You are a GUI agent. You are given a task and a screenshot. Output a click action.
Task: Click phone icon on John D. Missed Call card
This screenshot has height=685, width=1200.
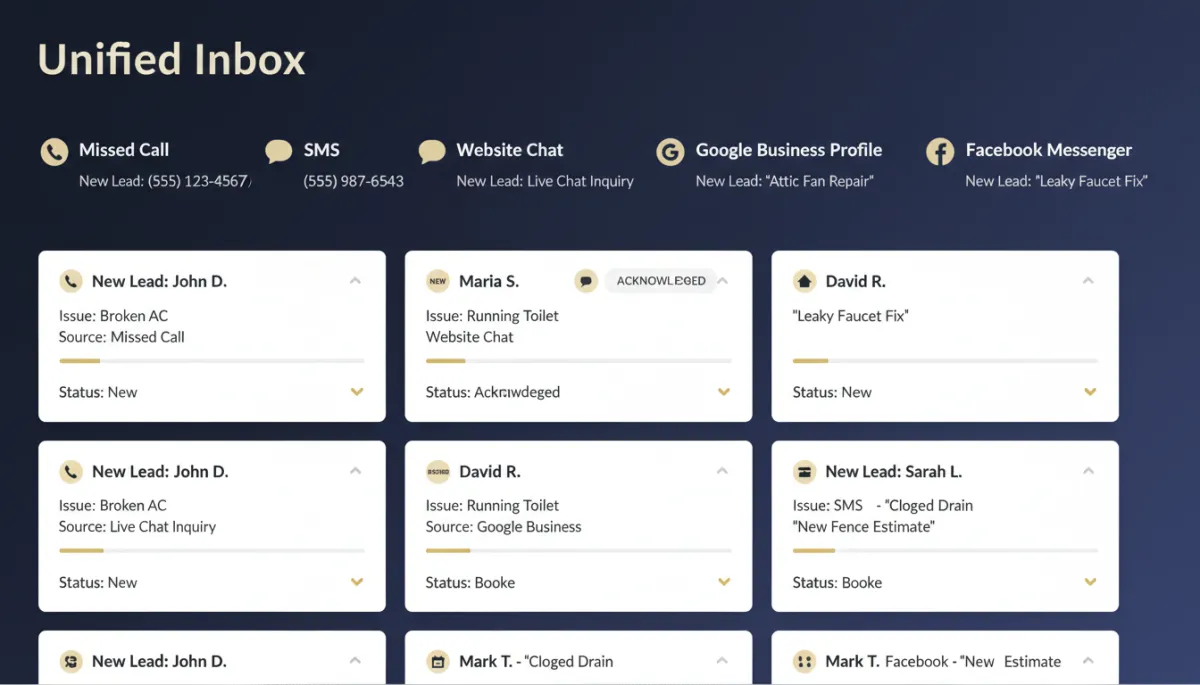tap(70, 281)
